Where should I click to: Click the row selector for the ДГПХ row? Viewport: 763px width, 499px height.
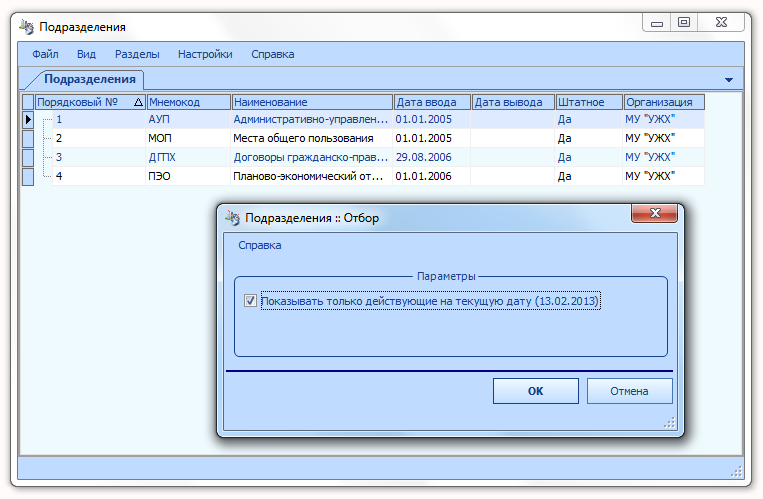coord(28,157)
